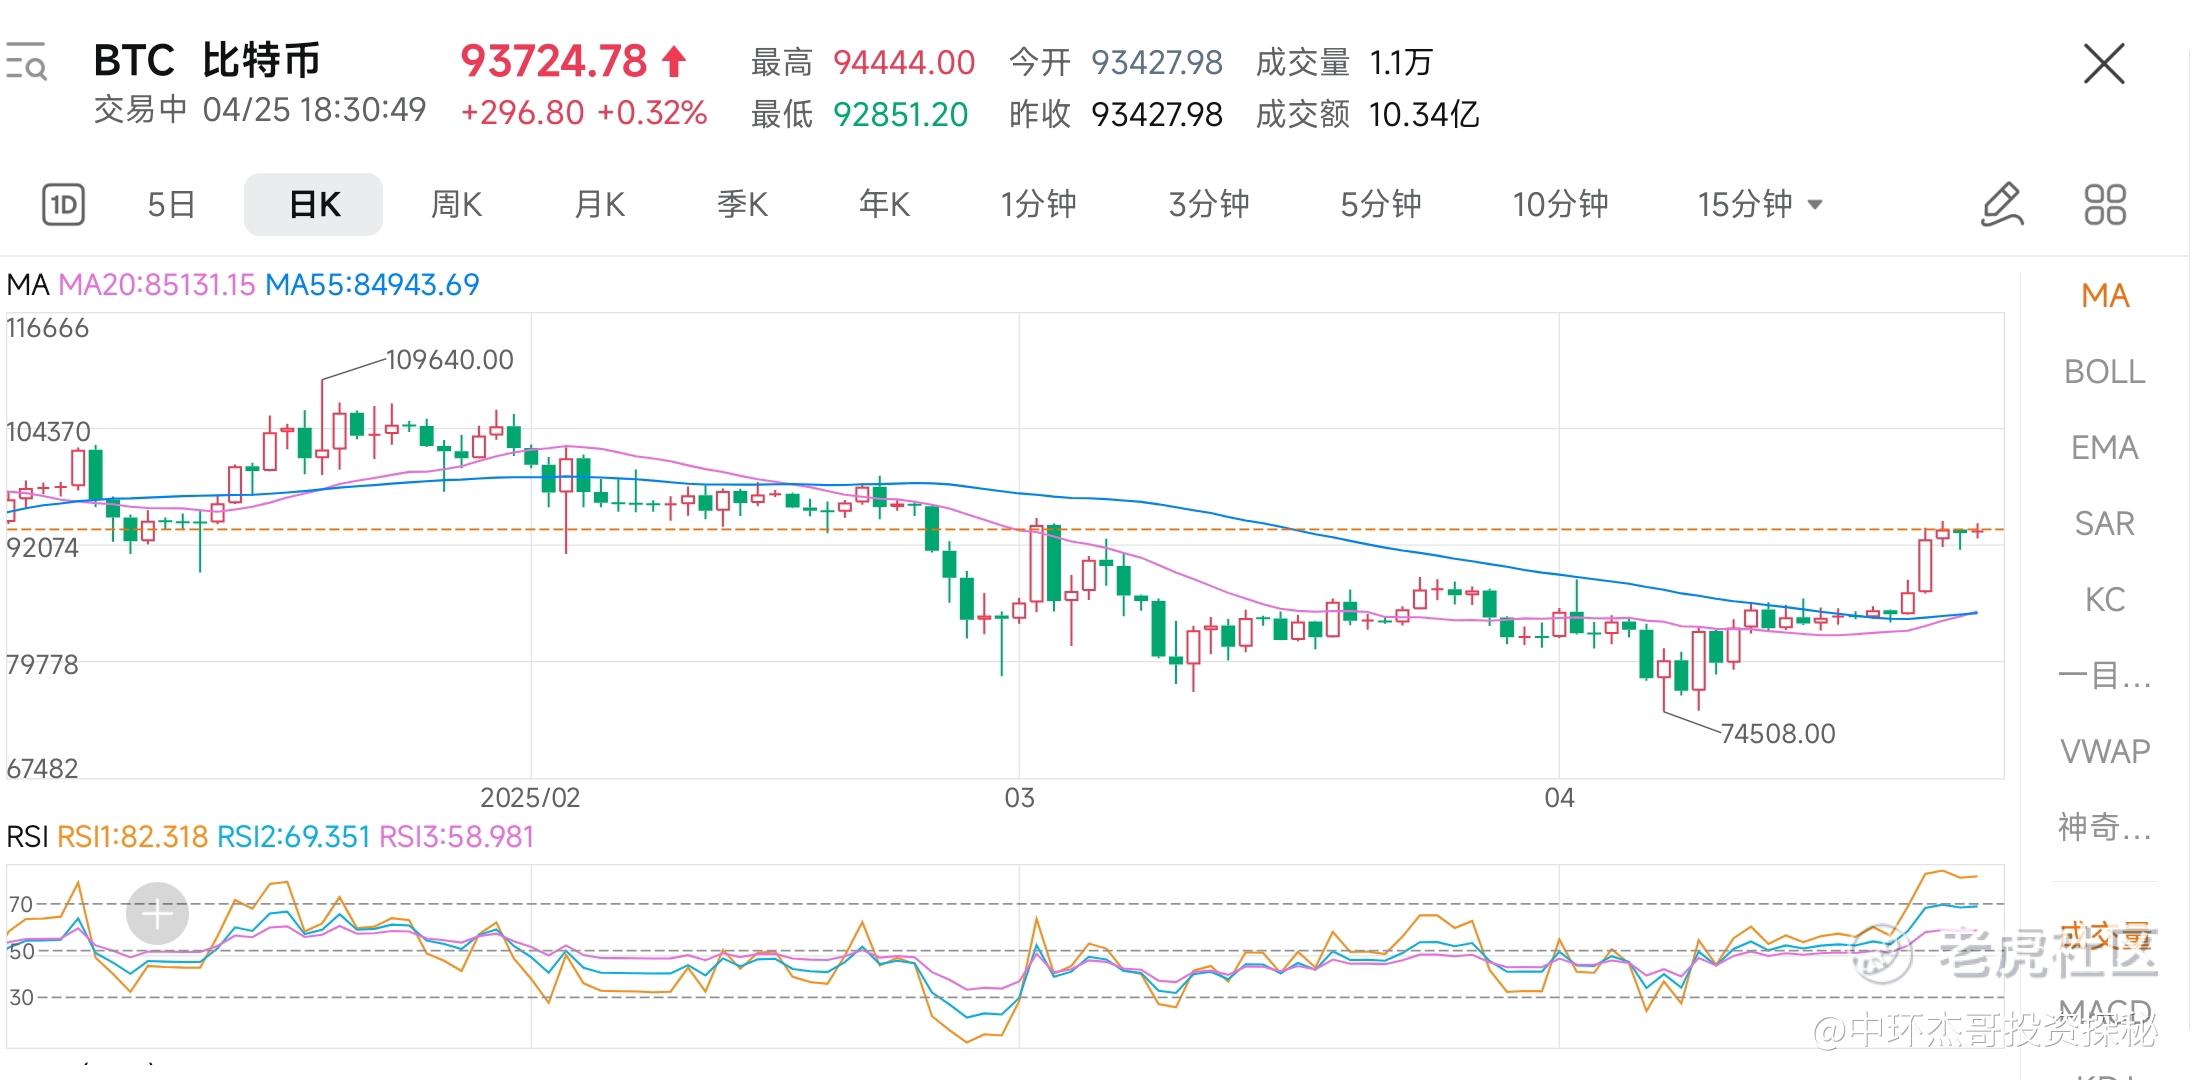
Task: Close the BTC chart with X
Action: (2103, 64)
